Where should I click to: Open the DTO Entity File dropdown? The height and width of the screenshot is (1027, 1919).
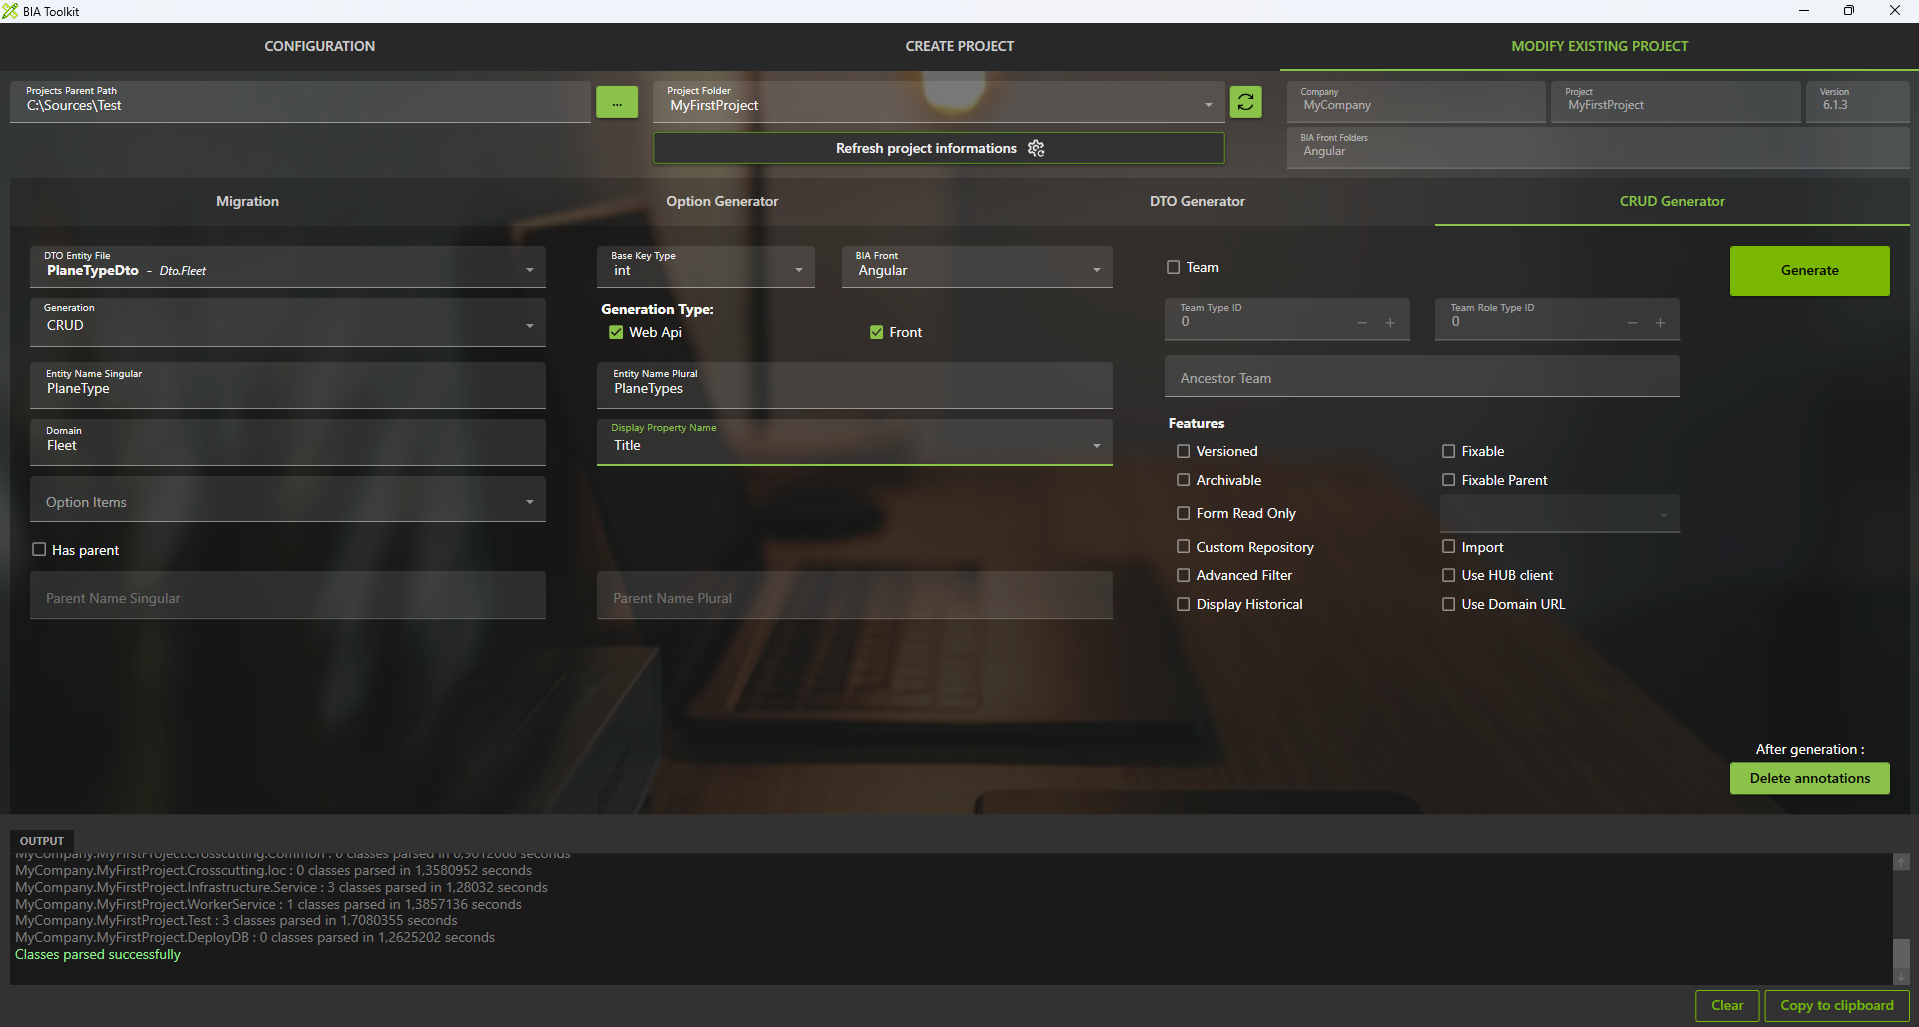[x=288, y=267]
